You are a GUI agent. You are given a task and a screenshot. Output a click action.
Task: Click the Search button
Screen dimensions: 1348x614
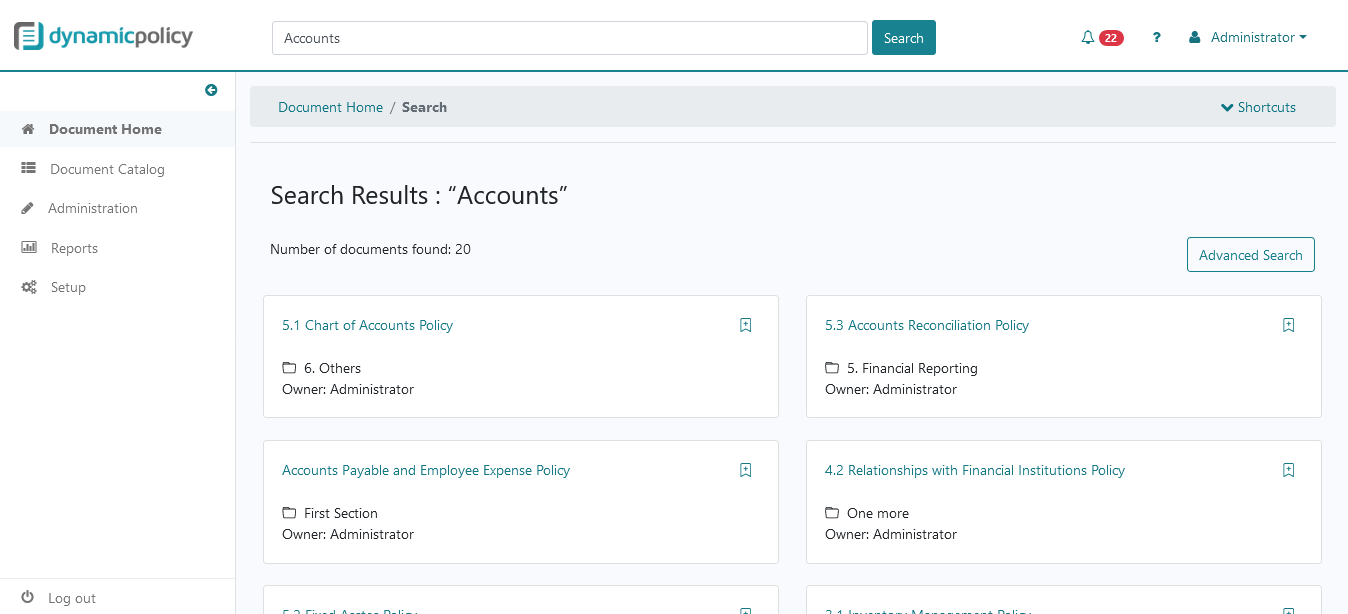pos(904,38)
